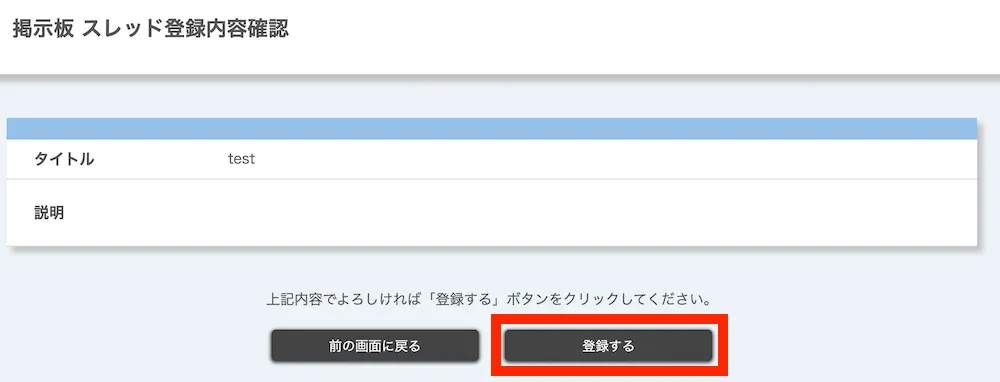Select the page heading 掲示板 スレッド登録内容確認
The height and width of the screenshot is (382, 1000).
coord(151,29)
